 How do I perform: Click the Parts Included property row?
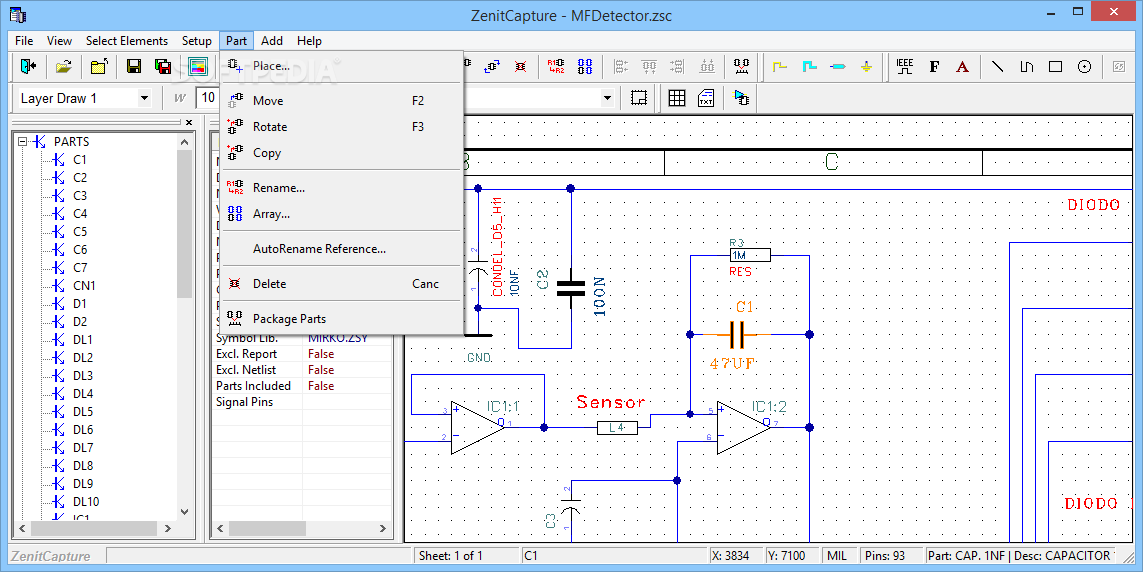303,386
